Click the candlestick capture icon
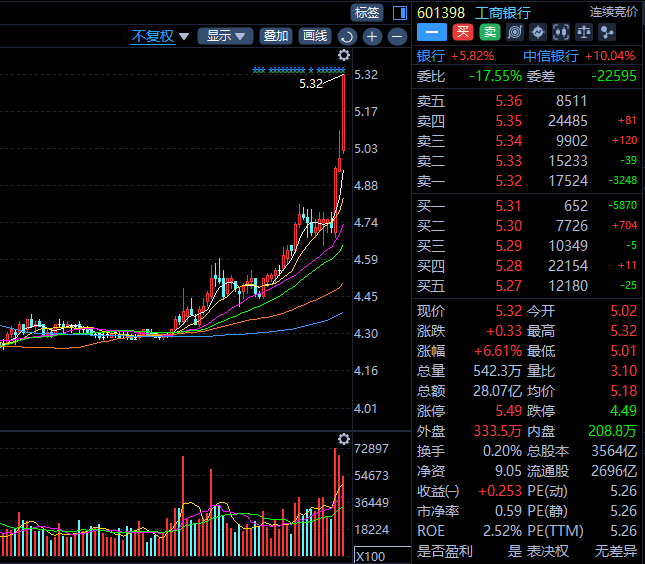The height and width of the screenshot is (564, 645). pyautogui.click(x=561, y=32)
